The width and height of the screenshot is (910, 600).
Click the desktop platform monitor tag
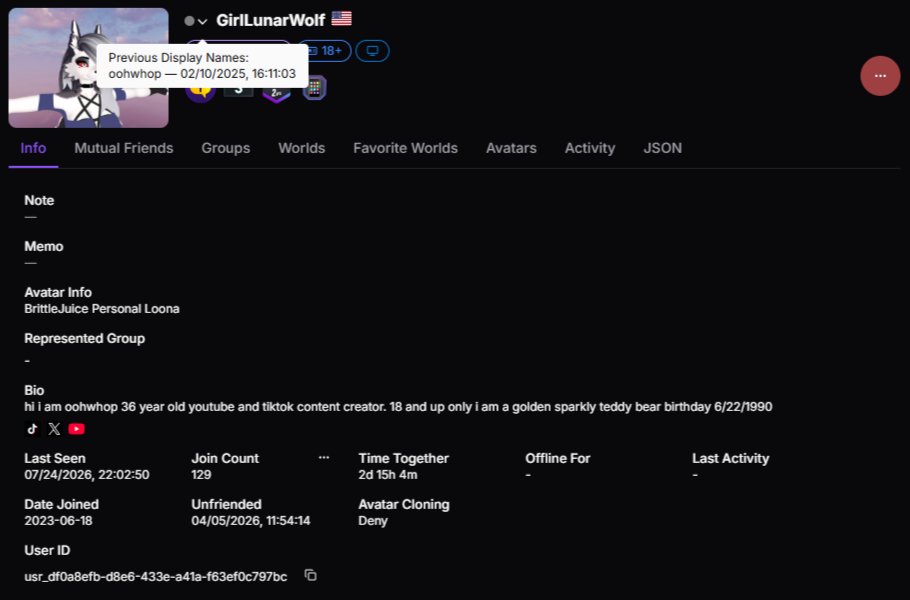pos(373,51)
